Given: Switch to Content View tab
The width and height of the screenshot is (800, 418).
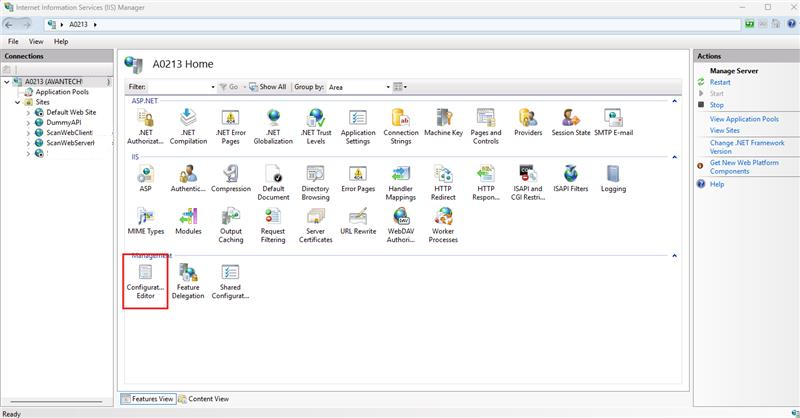Looking at the screenshot, I should pos(204,399).
